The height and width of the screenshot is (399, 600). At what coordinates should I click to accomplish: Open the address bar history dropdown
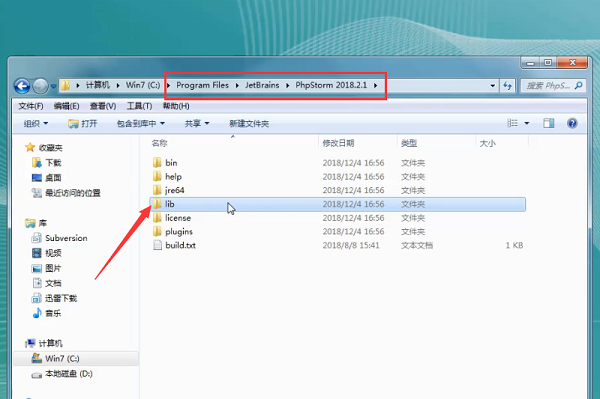click(493, 86)
